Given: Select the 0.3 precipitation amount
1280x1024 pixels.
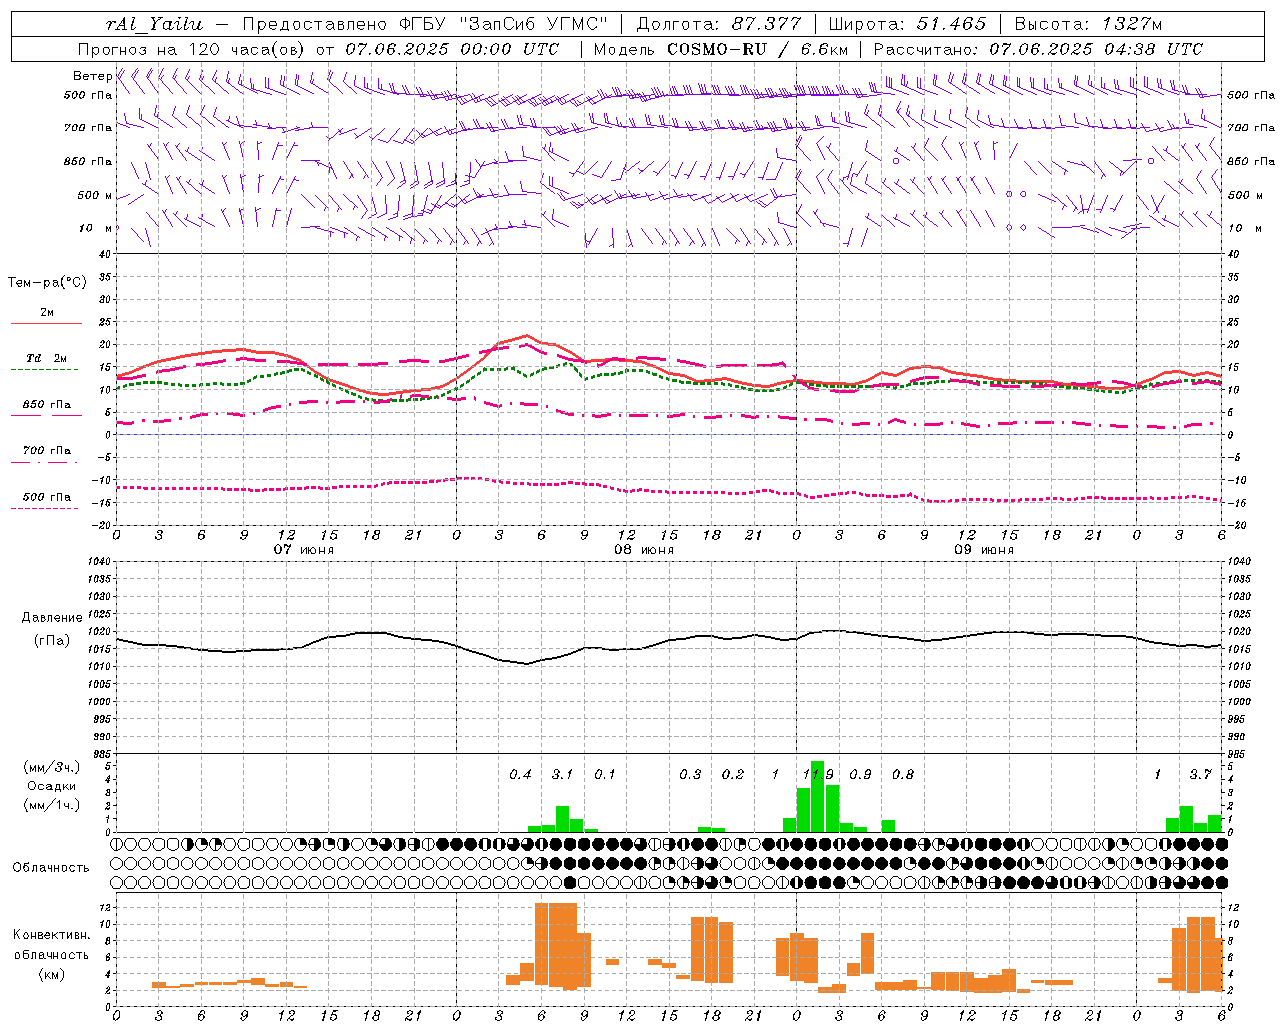Looking at the screenshot, I should [690, 775].
